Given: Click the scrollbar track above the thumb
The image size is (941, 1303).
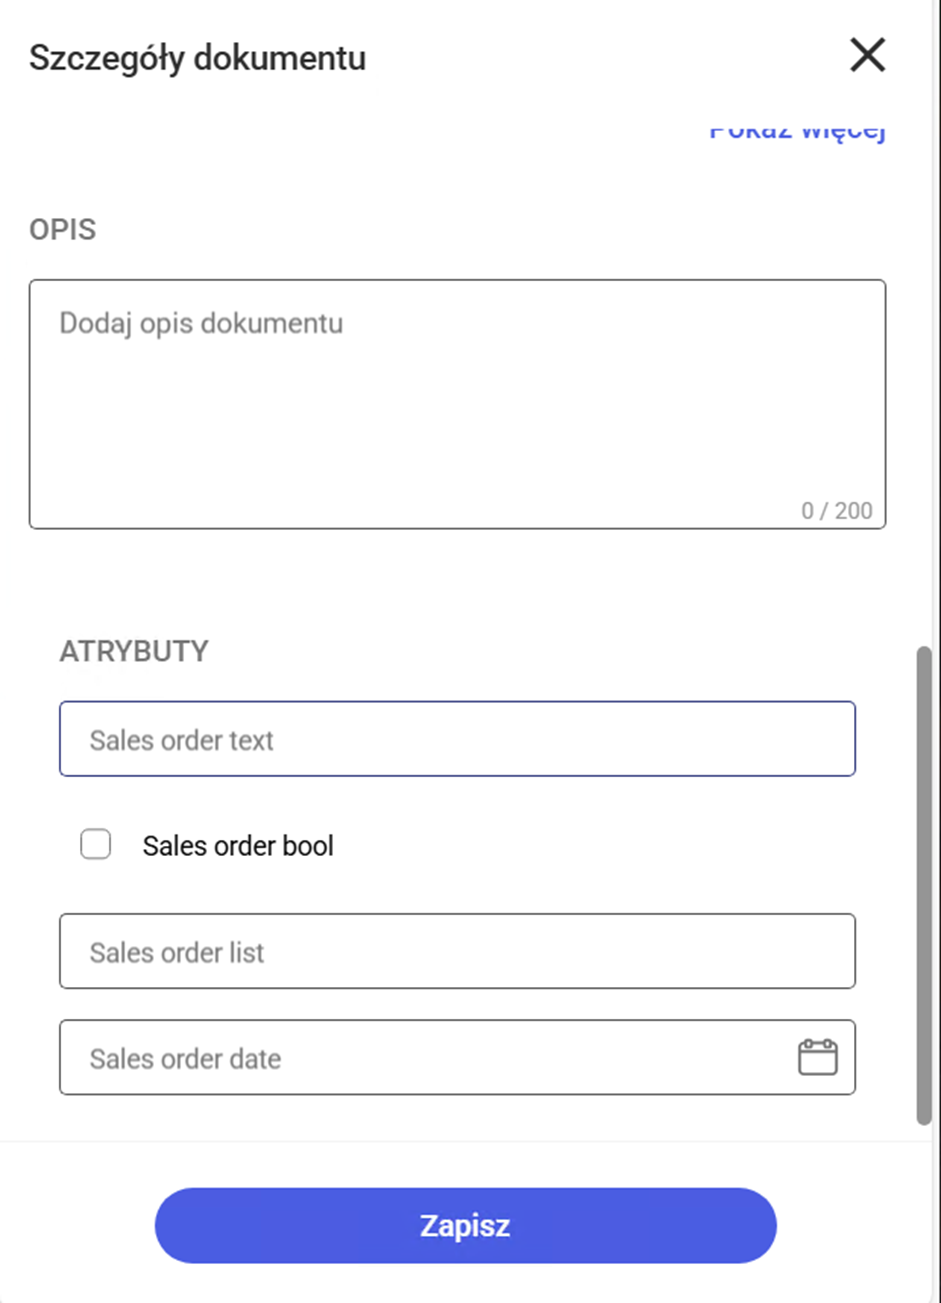Looking at the screenshot, I should click(924, 380).
